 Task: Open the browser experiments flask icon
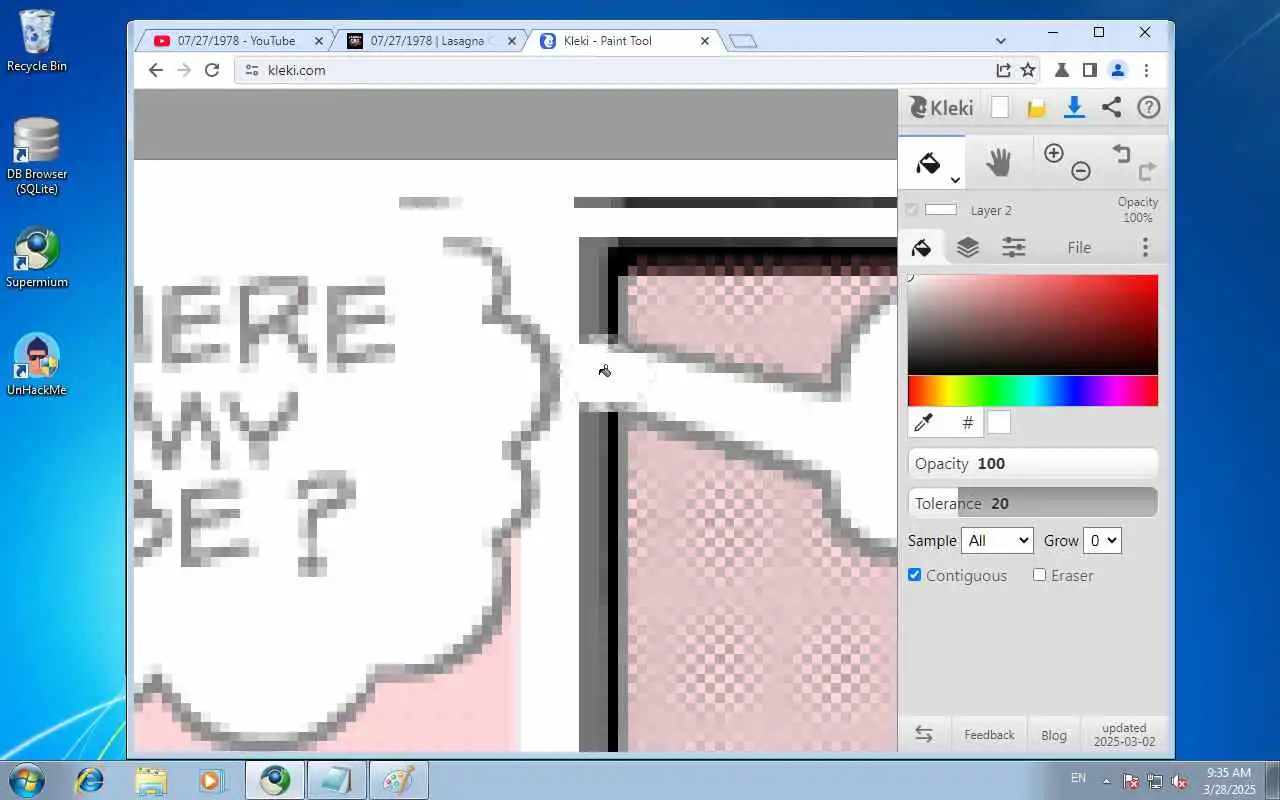[x=1062, y=70]
